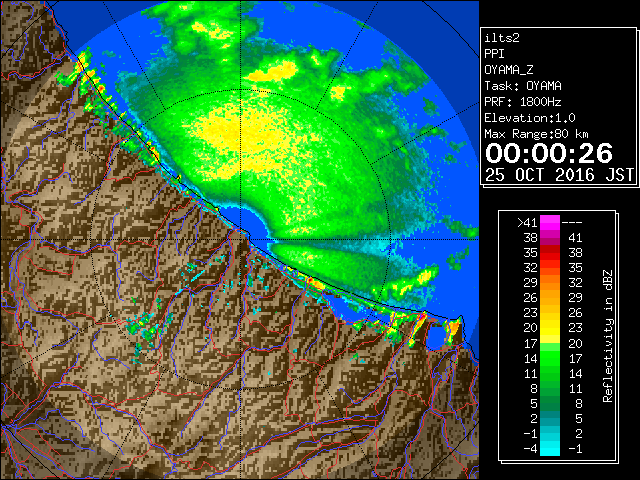Click the 'Elevation:1.0' line

click(530, 118)
